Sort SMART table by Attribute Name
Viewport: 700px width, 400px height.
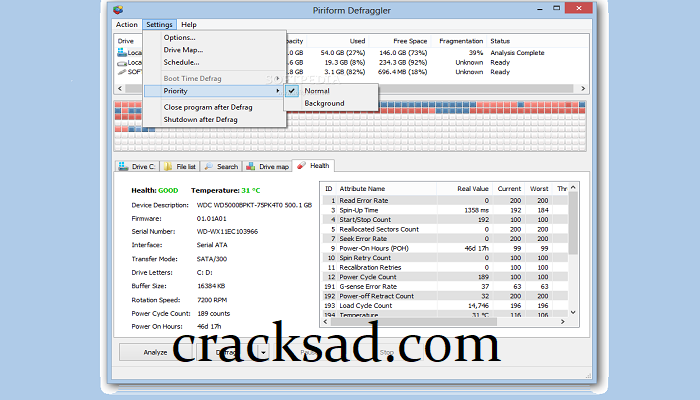(362, 189)
